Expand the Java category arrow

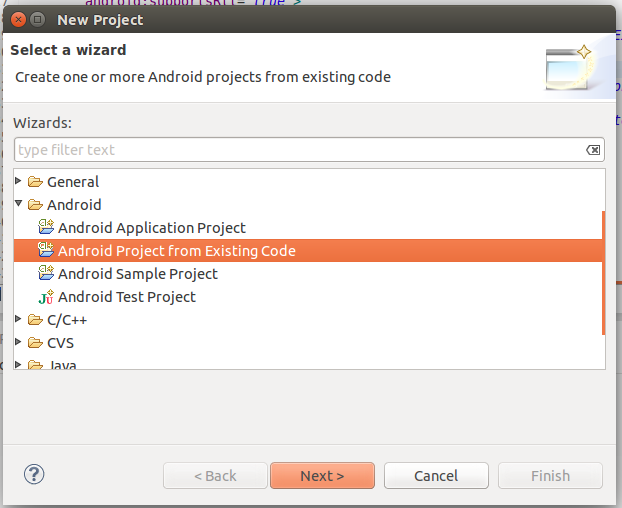pyautogui.click(x=18, y=364)
